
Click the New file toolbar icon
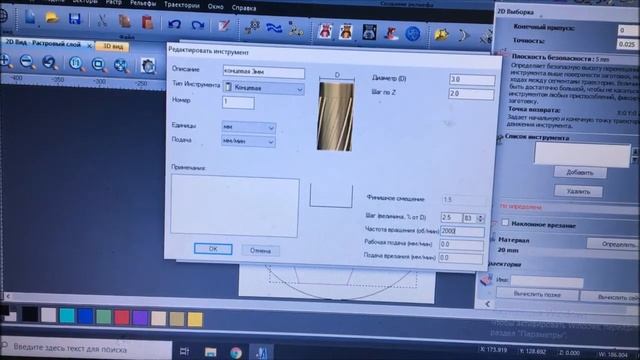(30, 18)
